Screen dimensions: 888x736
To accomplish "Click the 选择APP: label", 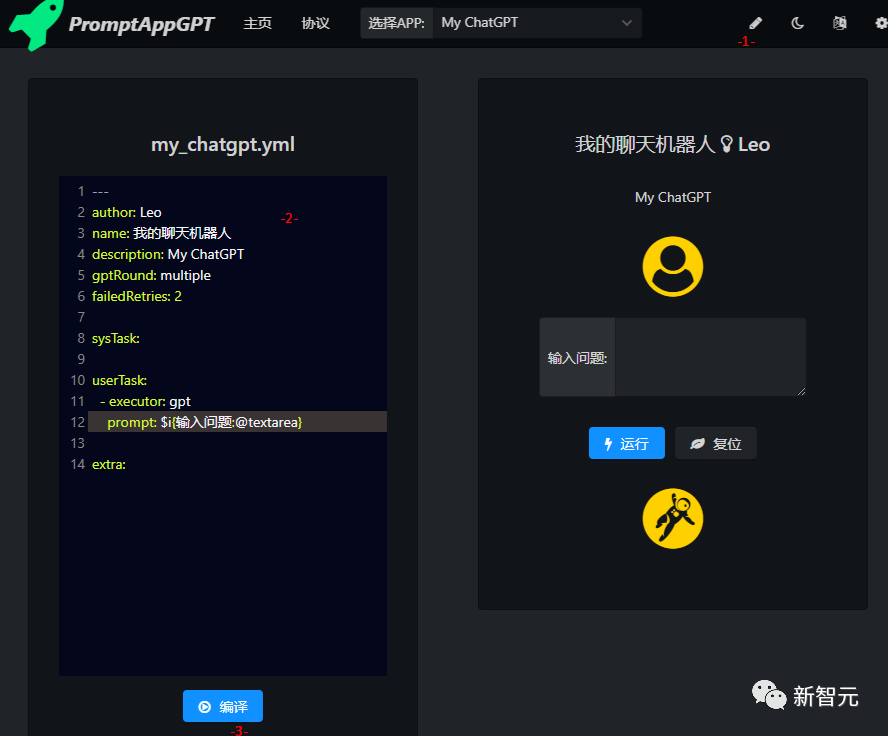I will [396, 23].
